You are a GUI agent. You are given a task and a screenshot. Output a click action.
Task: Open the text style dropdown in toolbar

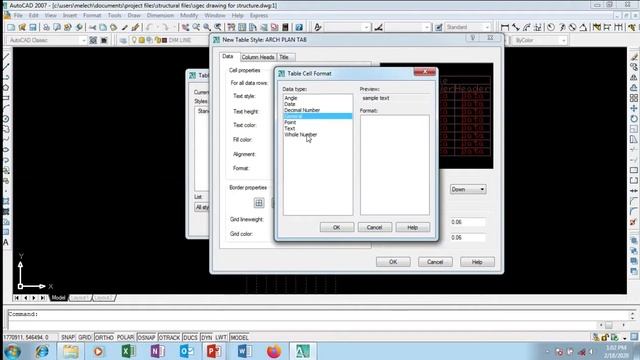tap(347, 27)
